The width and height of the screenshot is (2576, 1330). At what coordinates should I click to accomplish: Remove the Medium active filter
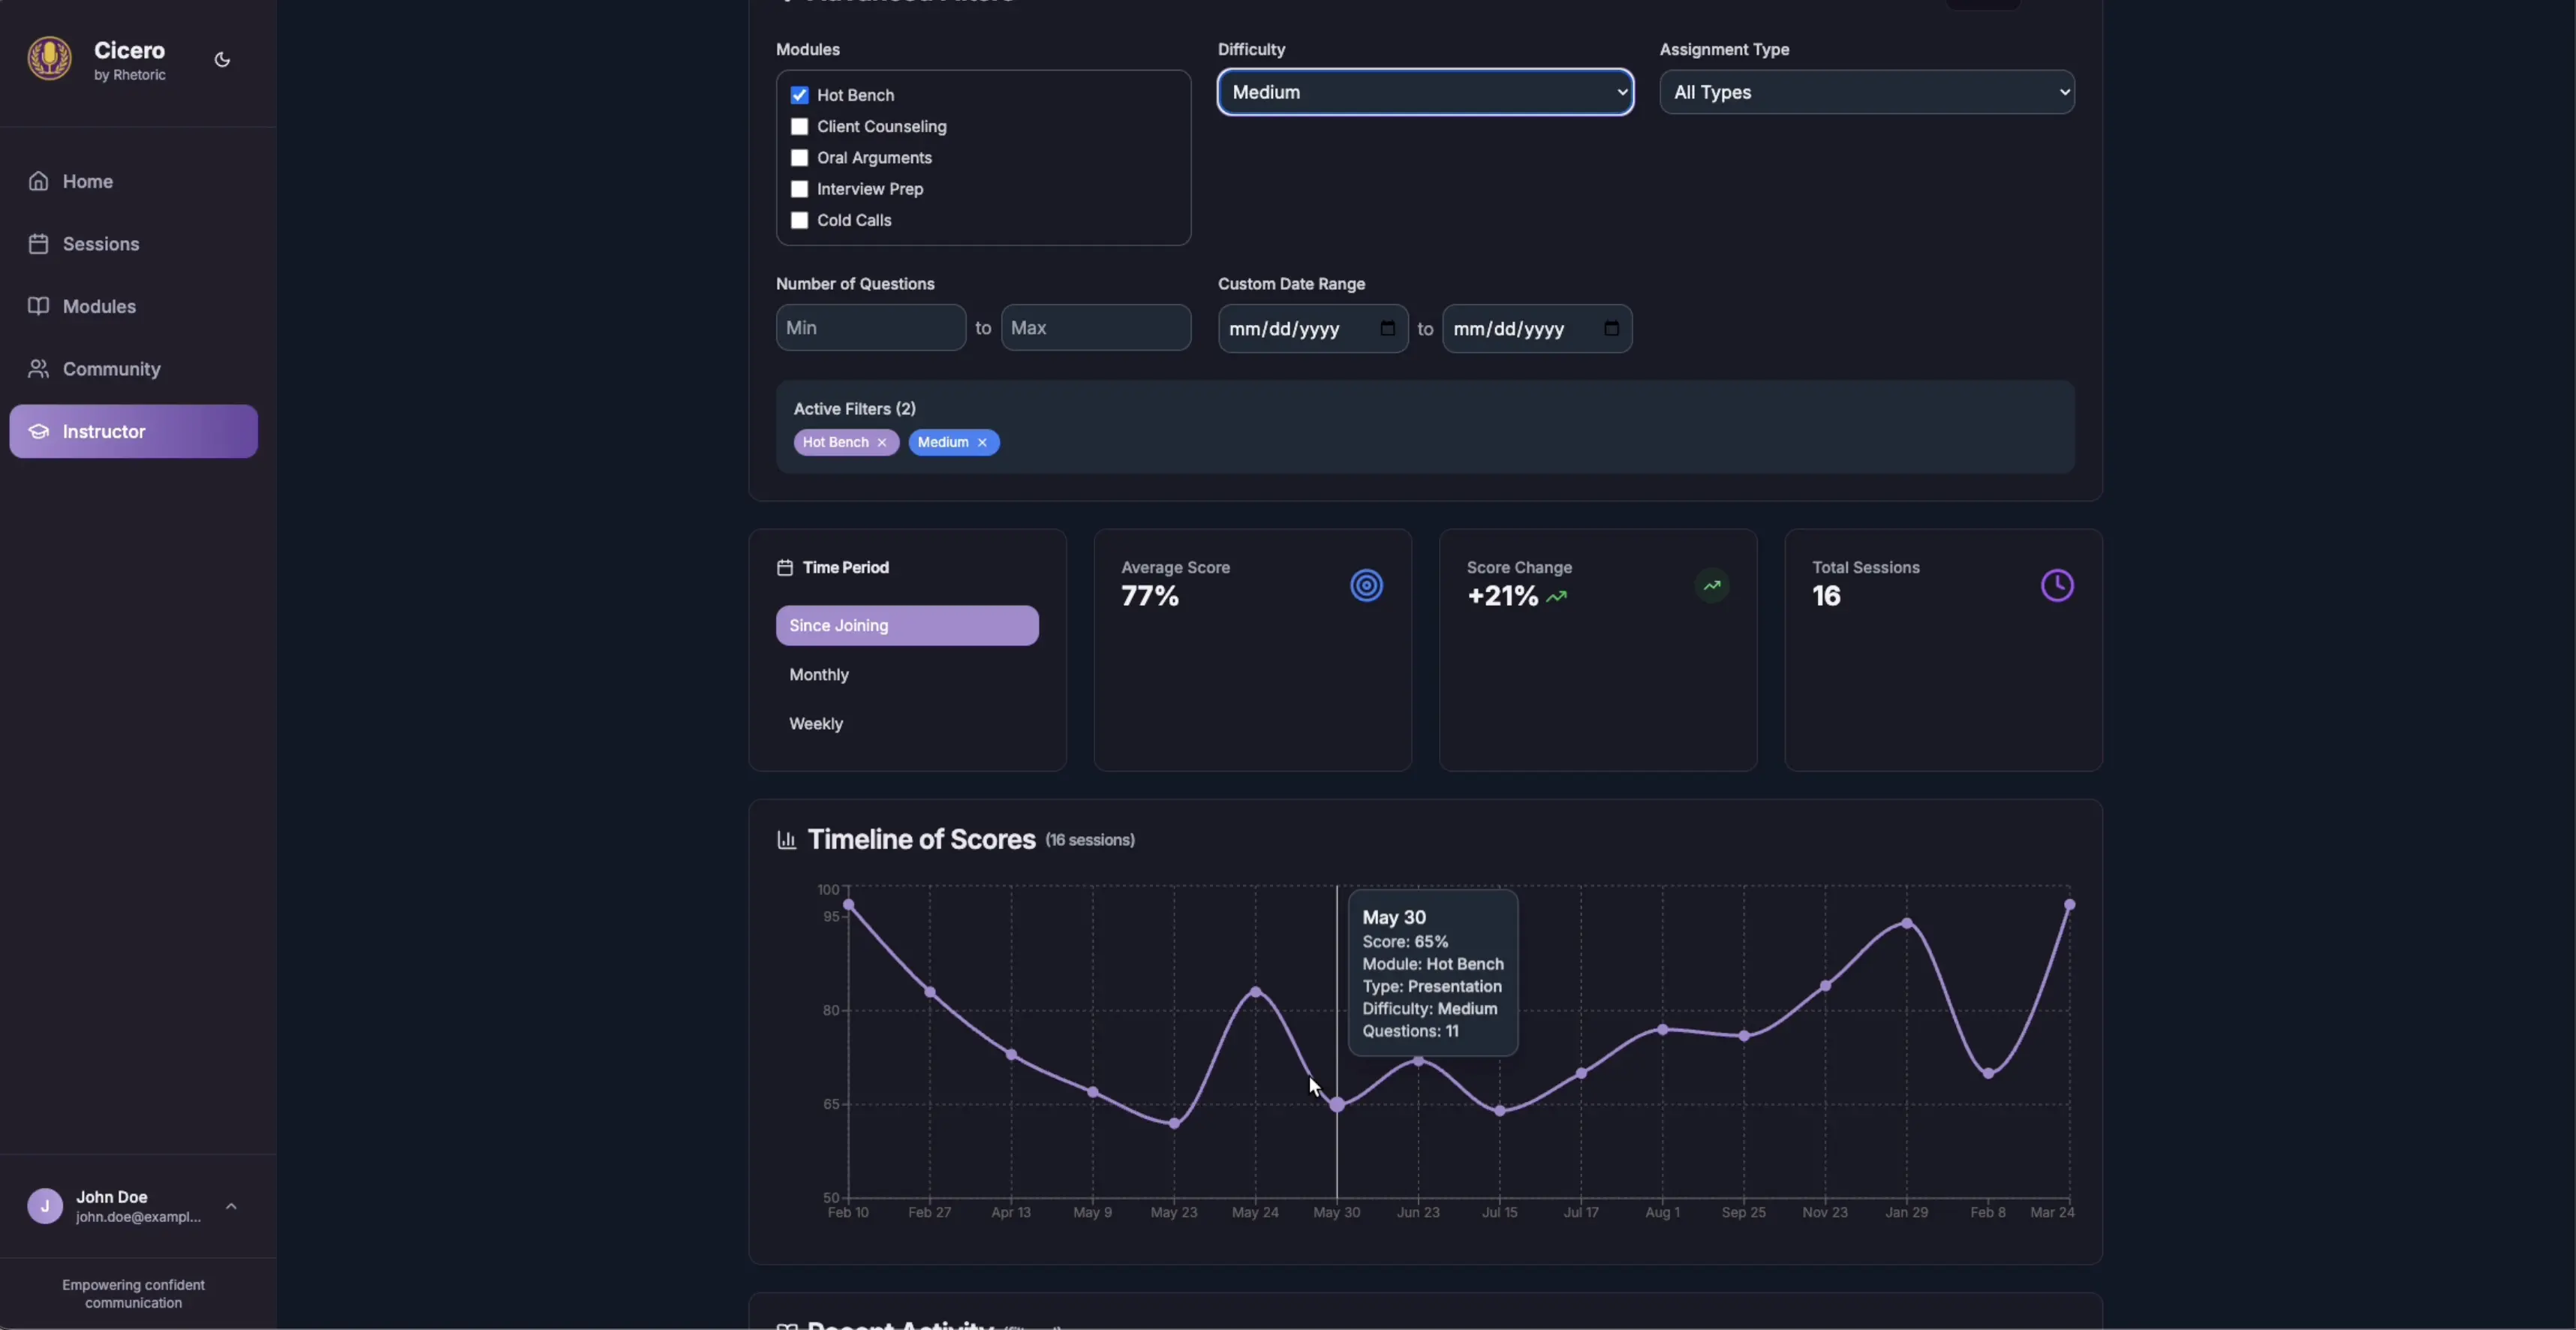(x=982, y=442)
